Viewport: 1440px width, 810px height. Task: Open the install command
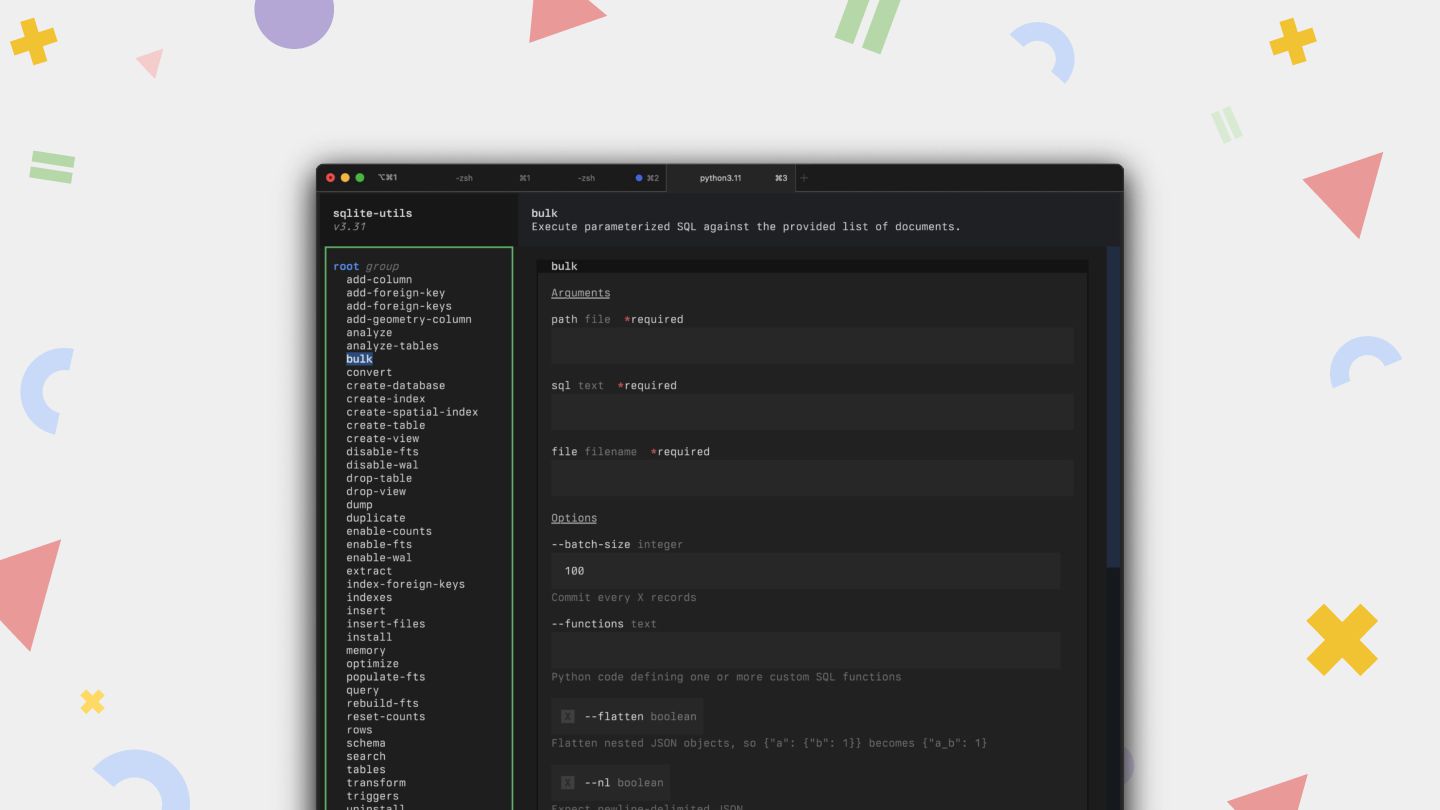369,637
